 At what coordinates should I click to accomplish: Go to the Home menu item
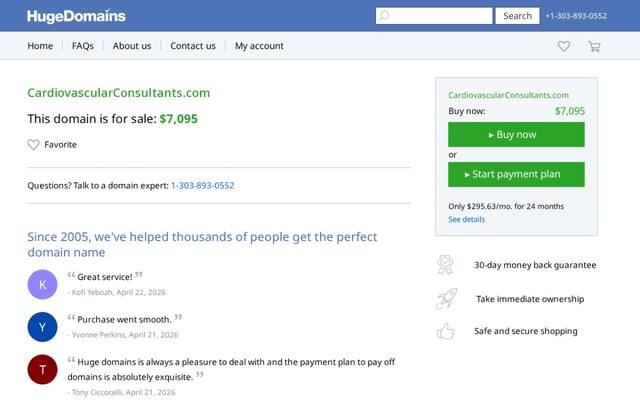pyautogui.click(x=40, y=46)
